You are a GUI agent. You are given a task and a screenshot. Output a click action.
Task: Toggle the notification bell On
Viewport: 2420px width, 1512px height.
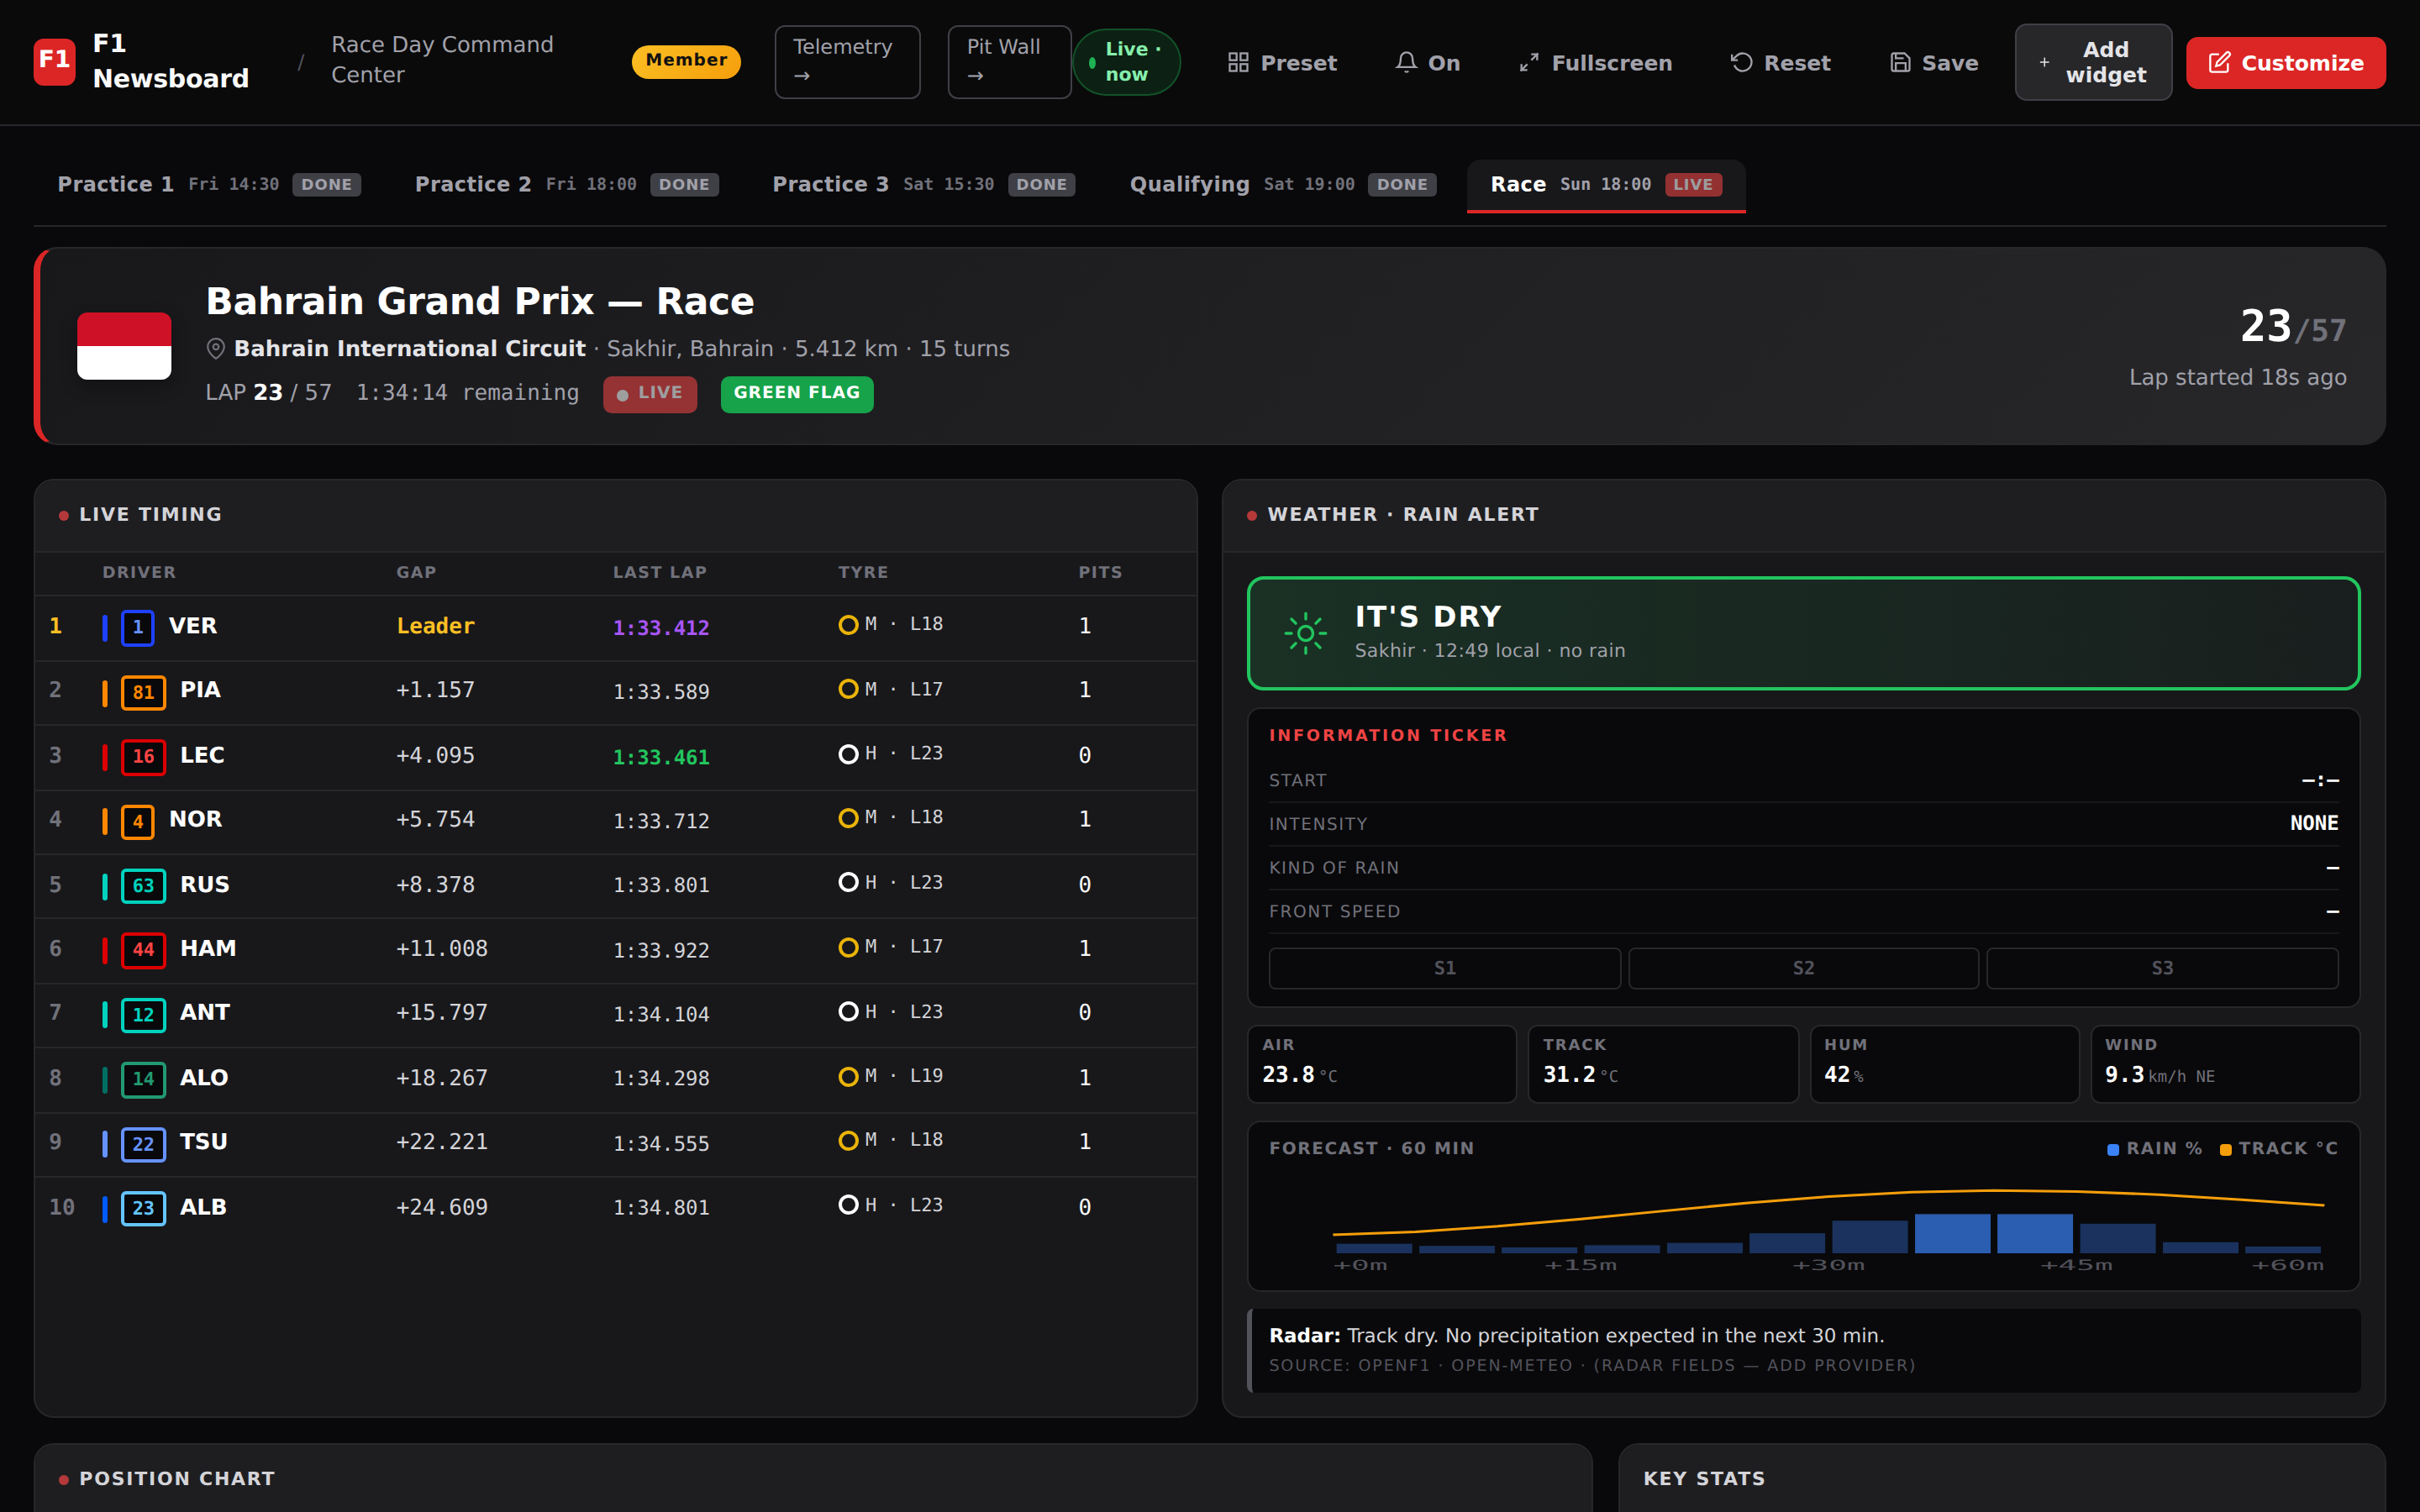point(1406,63)
